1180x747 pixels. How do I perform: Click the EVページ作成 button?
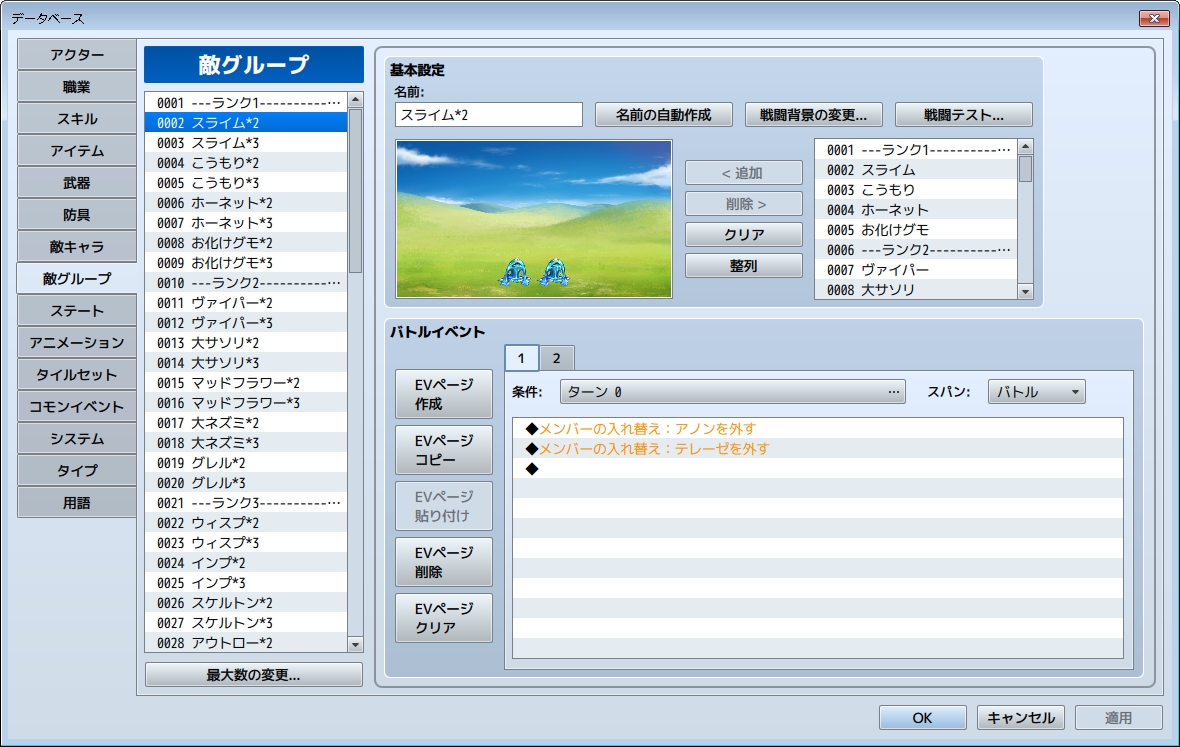click(444, 395)
